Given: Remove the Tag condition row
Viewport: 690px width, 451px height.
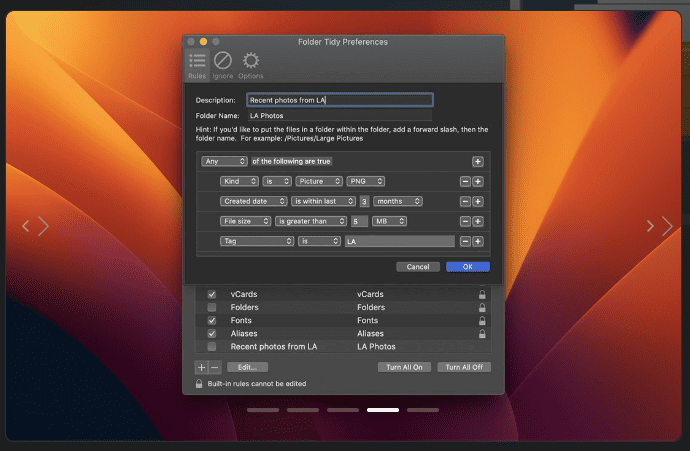Looking at the screenshot, I should tap(465, 241).
